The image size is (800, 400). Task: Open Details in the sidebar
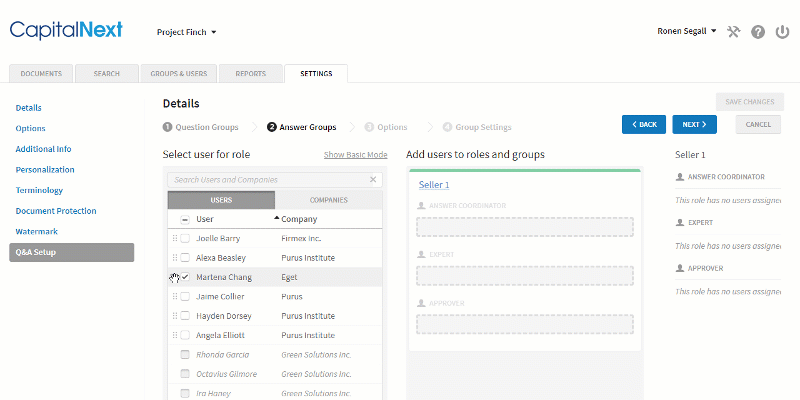29,108
